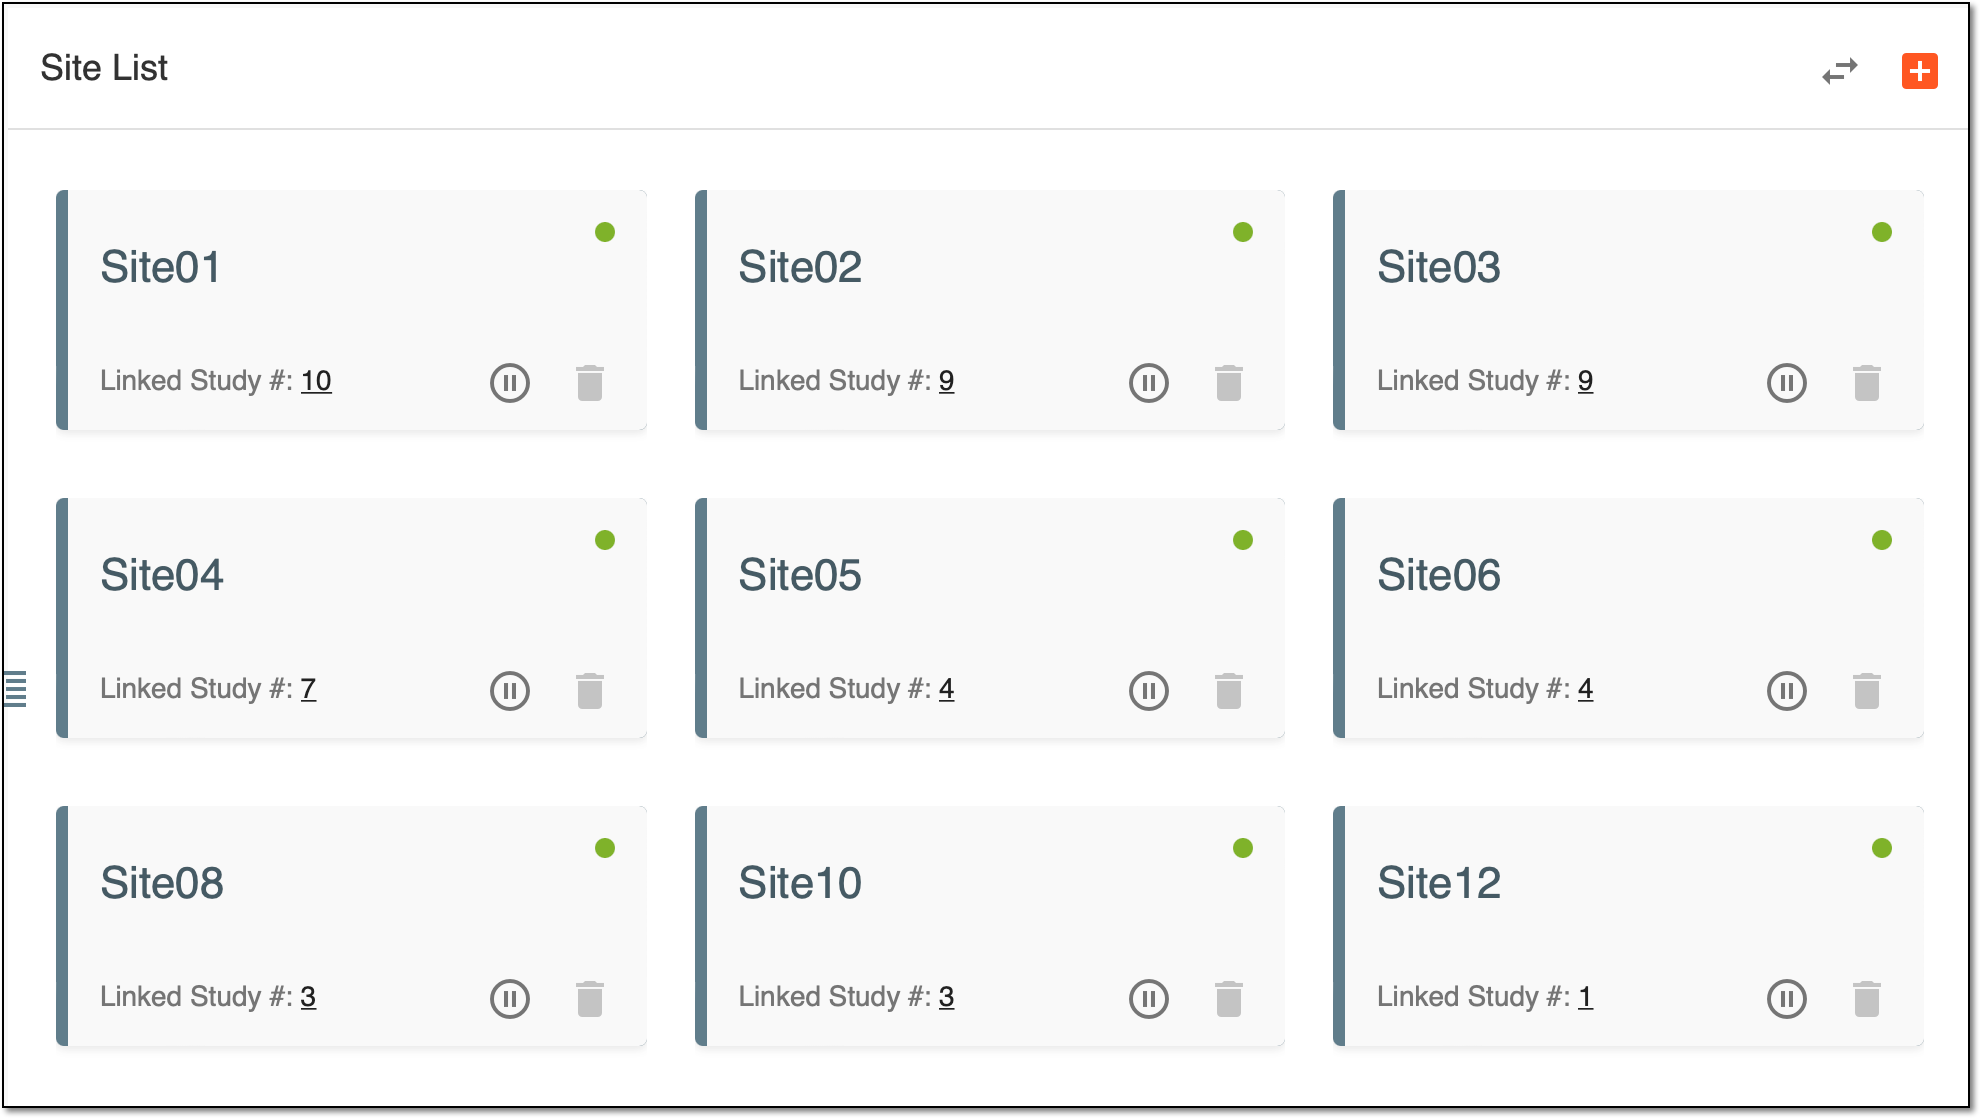The height and width of the screenshot is (1118, 1980).
Task: Click the trash icon on Site05 card
Action: pyautogui.click(x=1228, y=690)
